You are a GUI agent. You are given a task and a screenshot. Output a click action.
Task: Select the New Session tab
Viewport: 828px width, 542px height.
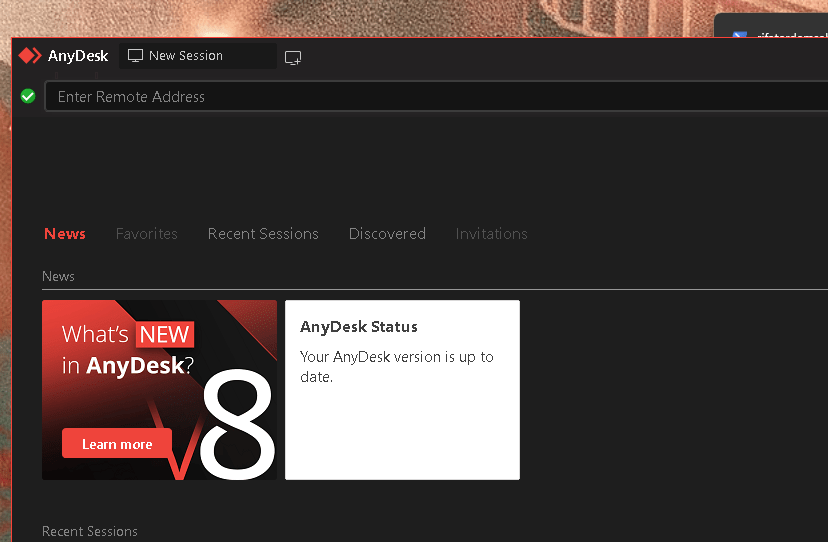coord(198,56)
